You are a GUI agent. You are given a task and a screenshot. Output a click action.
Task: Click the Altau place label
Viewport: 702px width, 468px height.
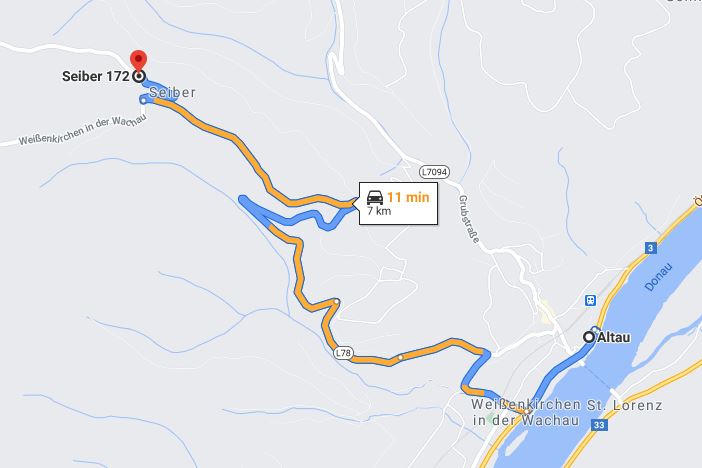coord(614,337)
